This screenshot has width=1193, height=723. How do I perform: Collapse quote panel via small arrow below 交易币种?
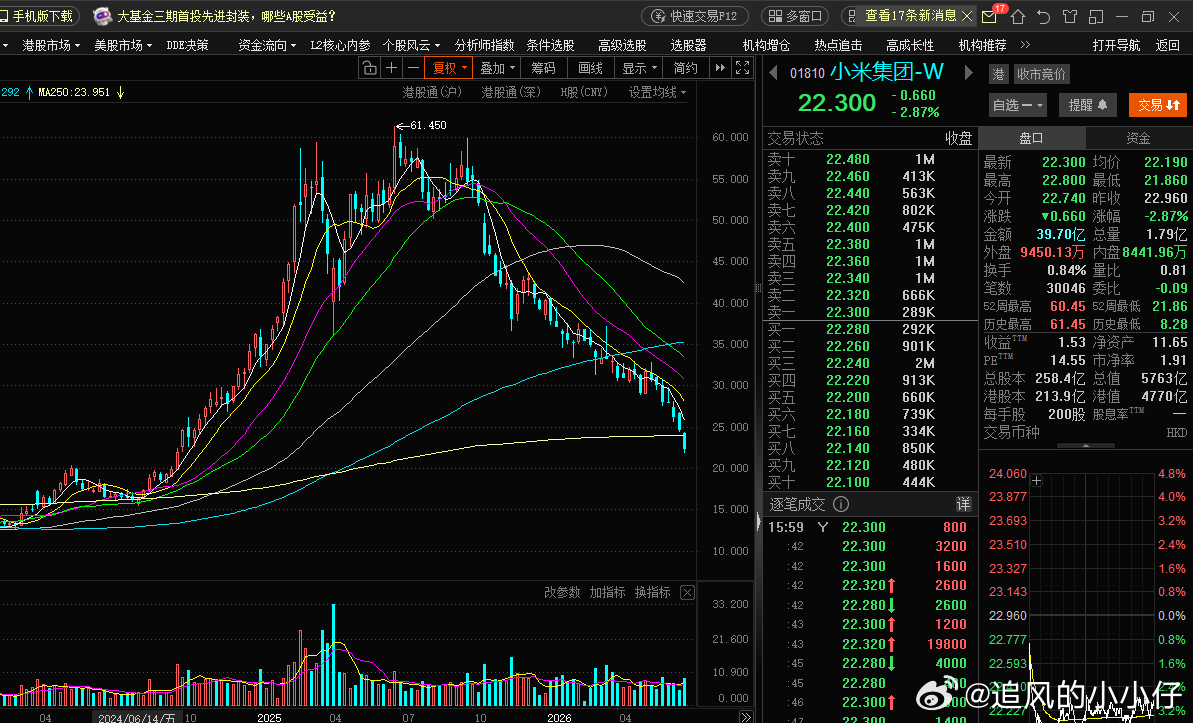pyautogui.click(x=1086, y=445)
